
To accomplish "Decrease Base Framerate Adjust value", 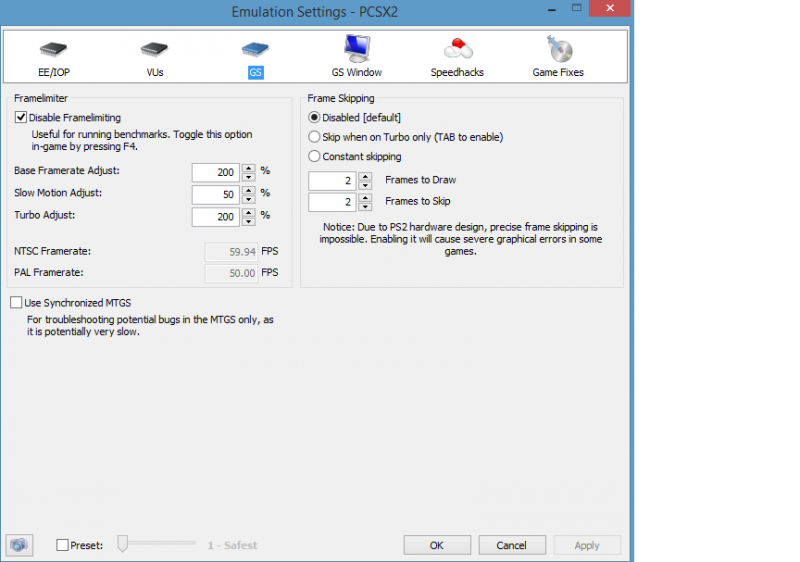I will (x=248, y=177).
